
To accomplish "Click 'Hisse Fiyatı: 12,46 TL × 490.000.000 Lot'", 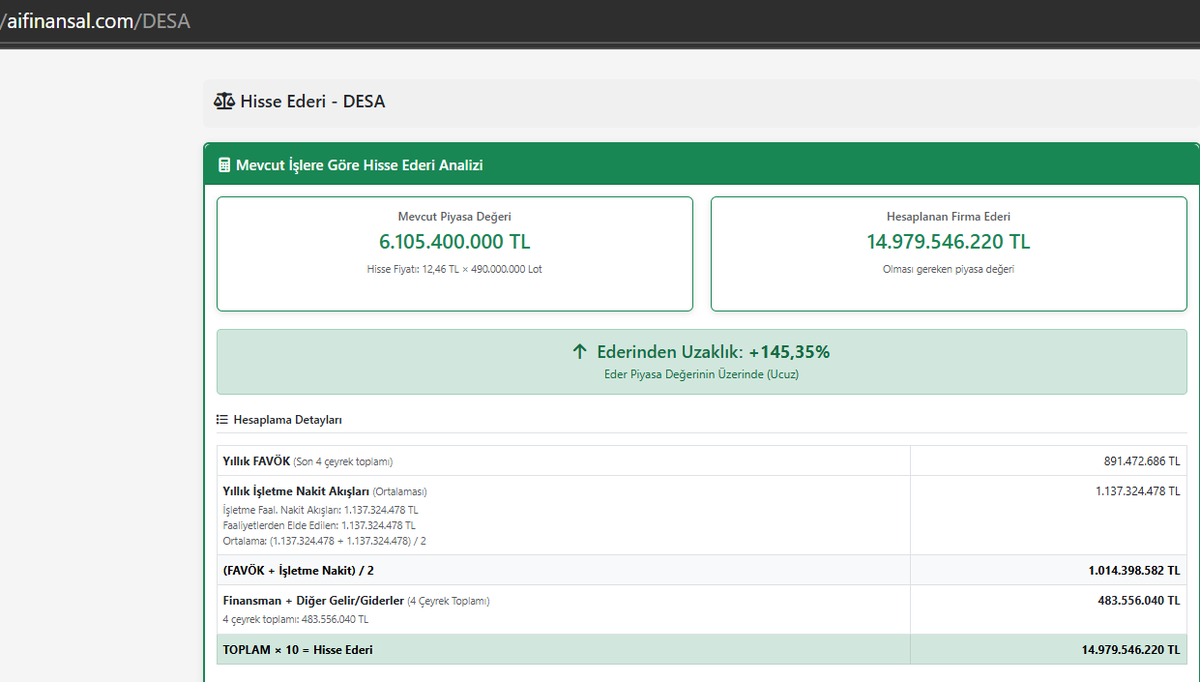I will [455, 269].
